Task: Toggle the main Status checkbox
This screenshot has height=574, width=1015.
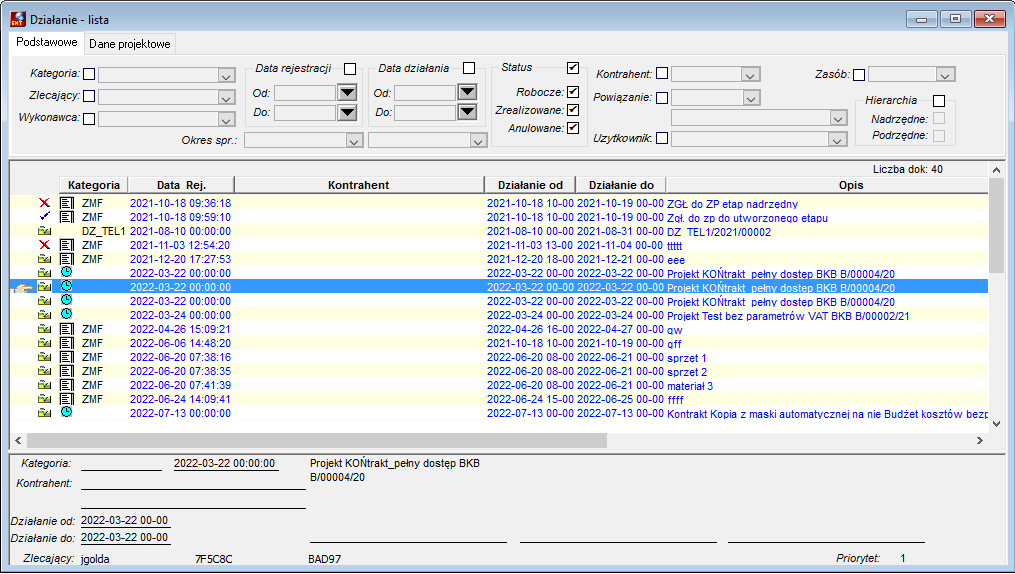Action: (x=573, y=67)
